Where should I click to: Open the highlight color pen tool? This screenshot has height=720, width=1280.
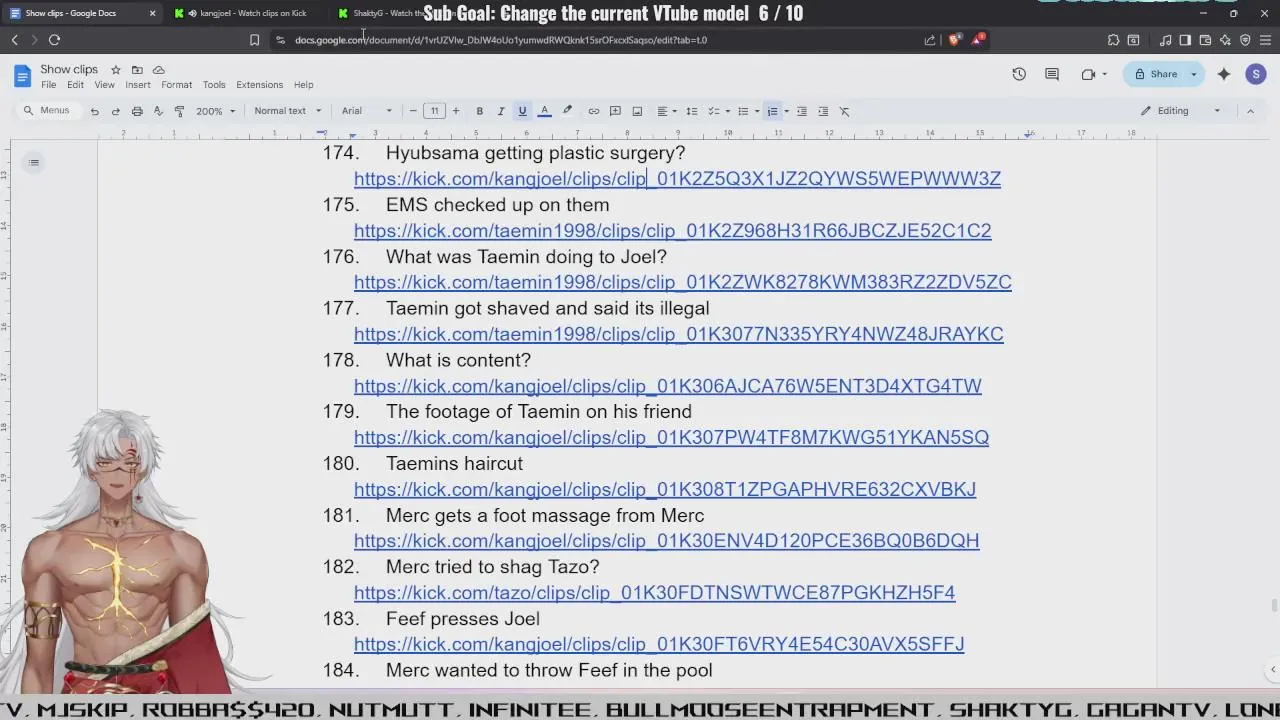coord(567,111)
